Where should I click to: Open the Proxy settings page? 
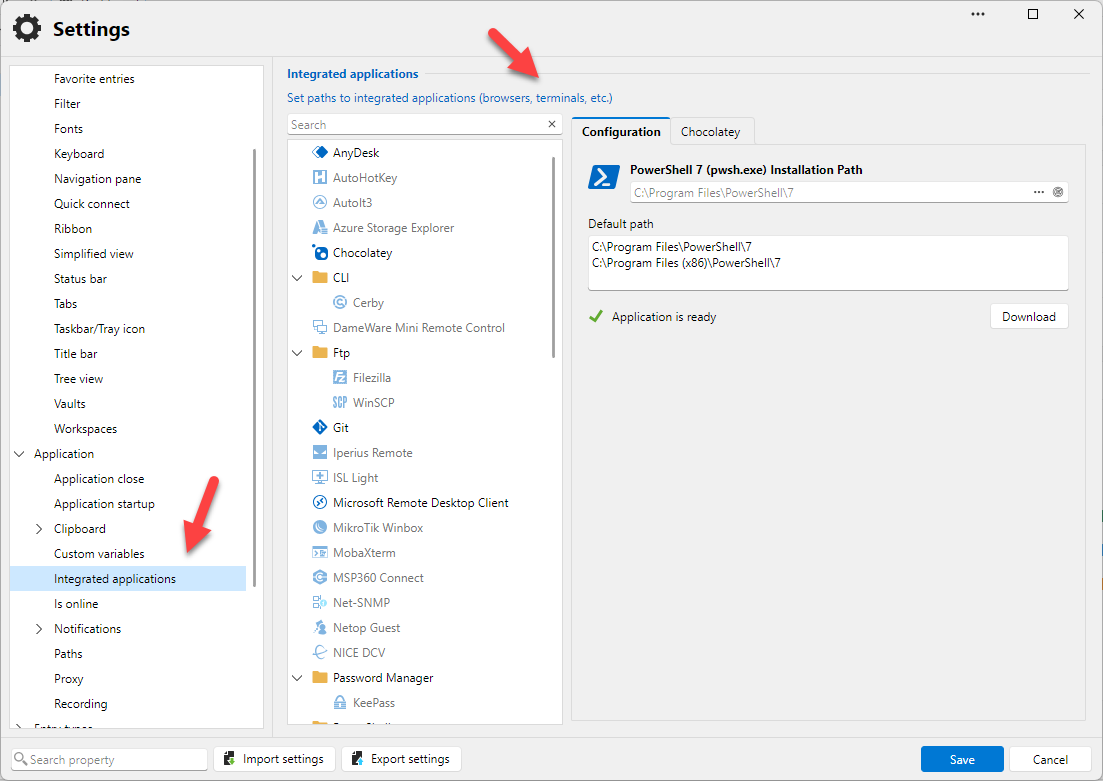(68, 679)
